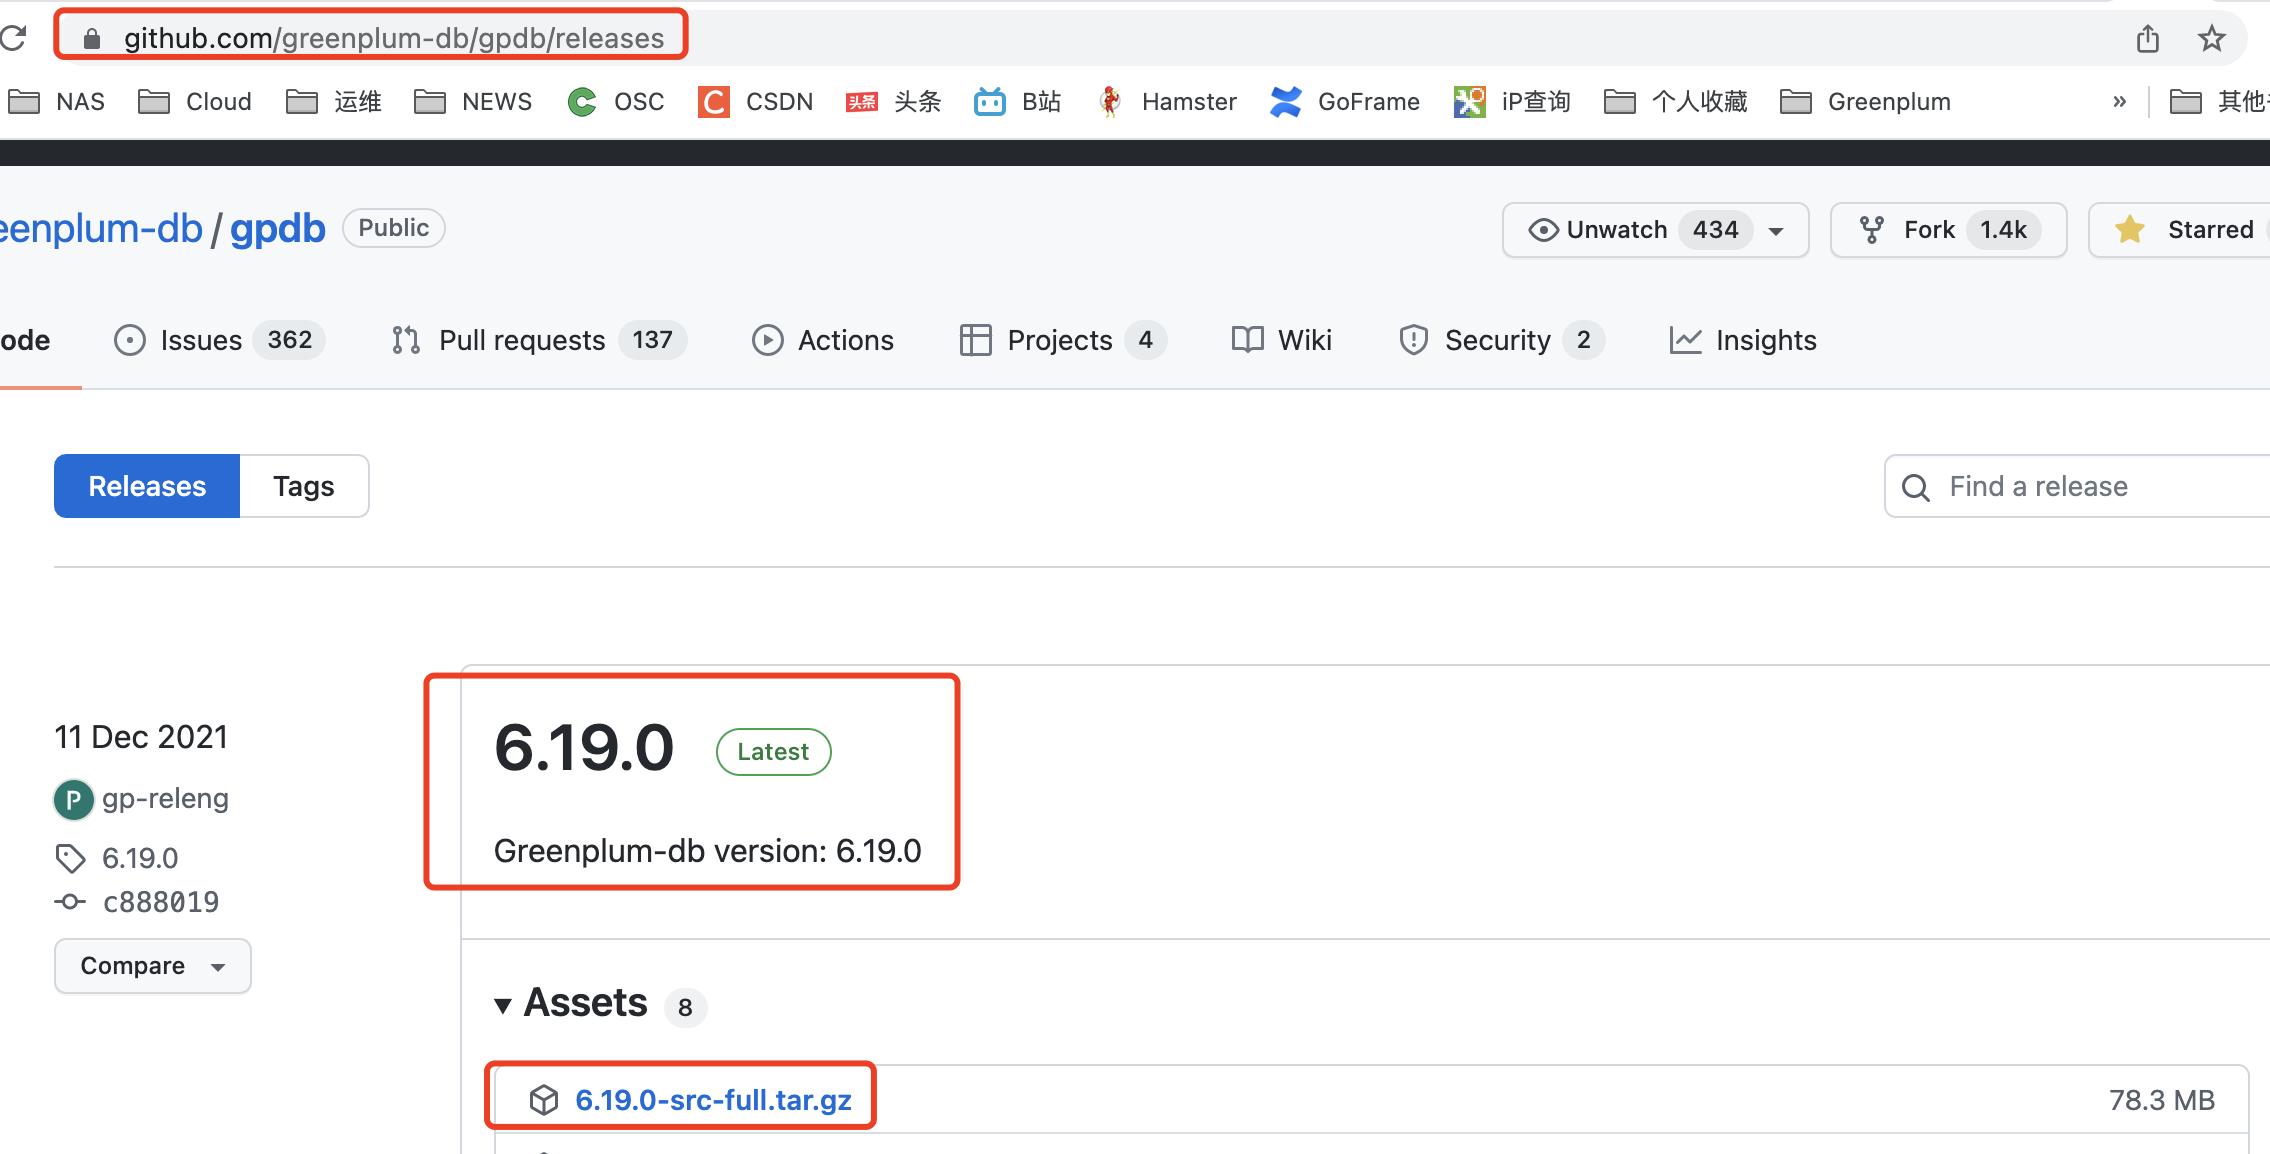
Task: Open the Unwatch dropdown arrow
Action: click(x=1777, y=231)
